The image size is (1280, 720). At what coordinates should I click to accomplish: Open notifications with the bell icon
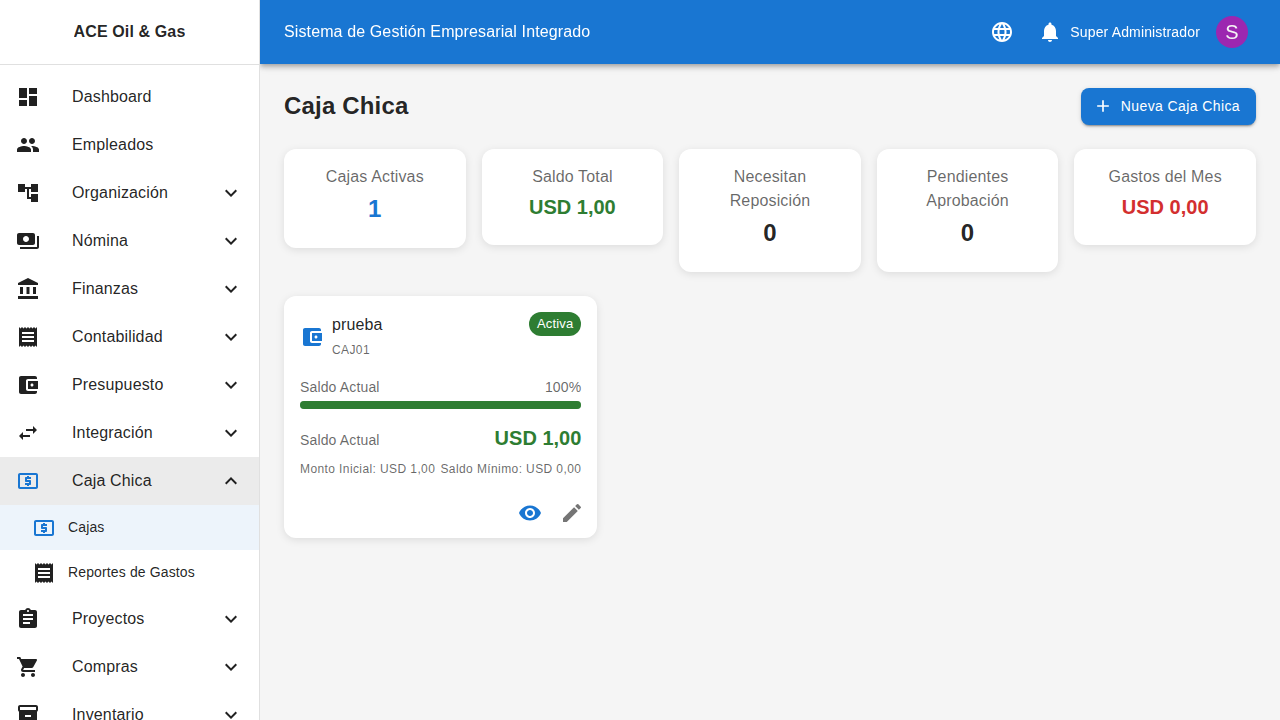[1049, 32]
